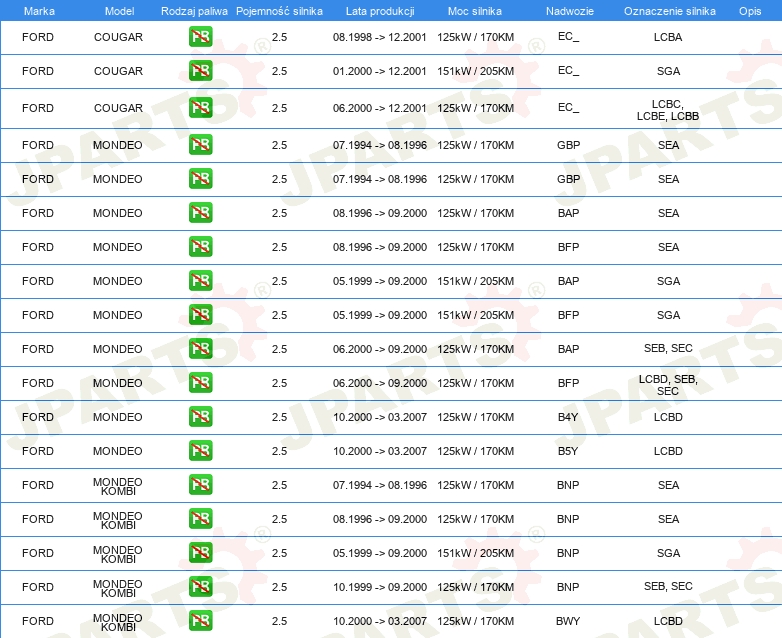Click fuel icon in MONDEO KOMBI 08.1996 row
Image resolution: width=782 pixels, height=638 pixels.
200,519
